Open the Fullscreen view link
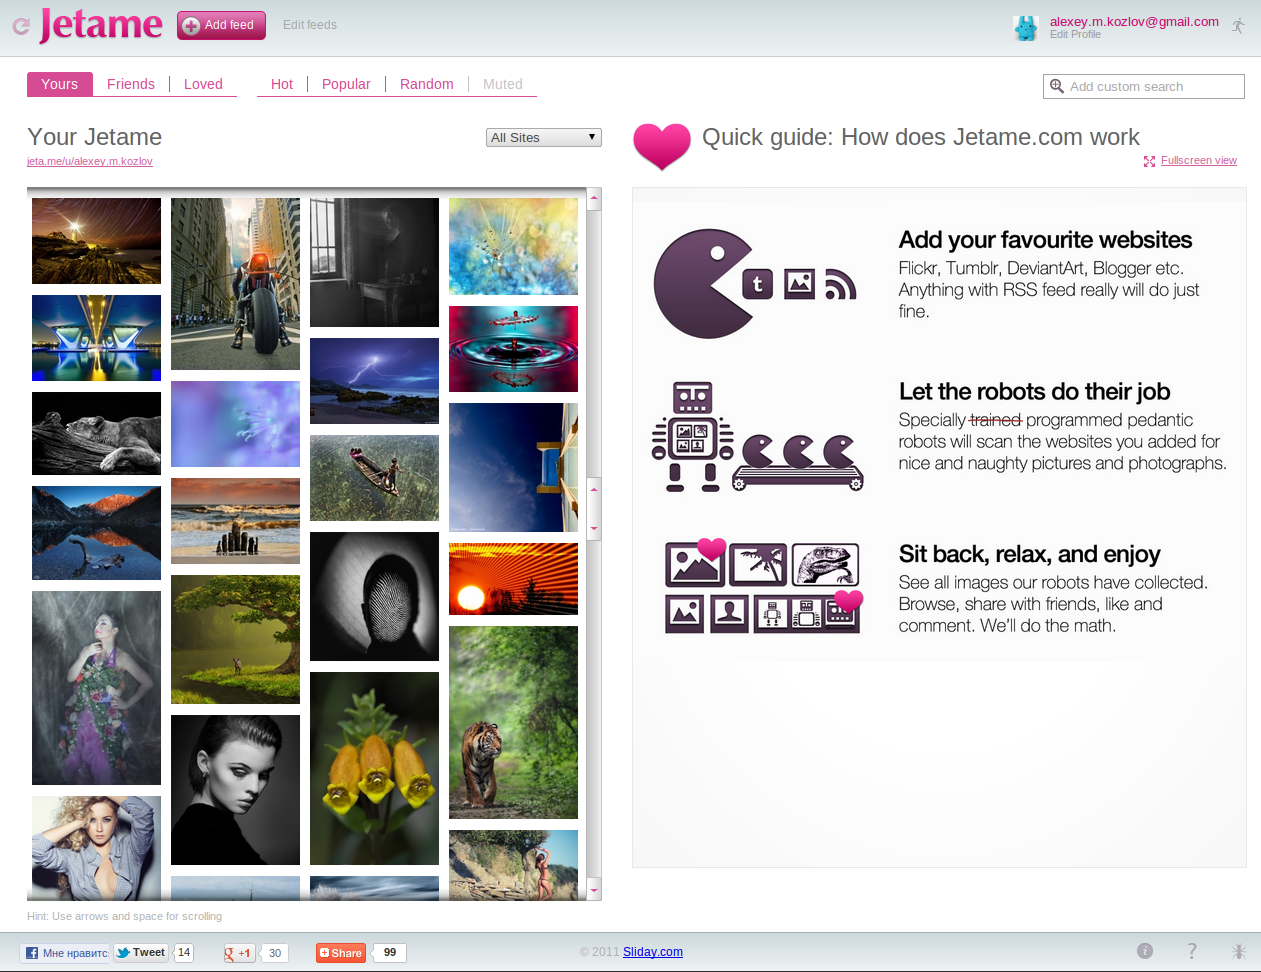 click(x=1198, y=161)
